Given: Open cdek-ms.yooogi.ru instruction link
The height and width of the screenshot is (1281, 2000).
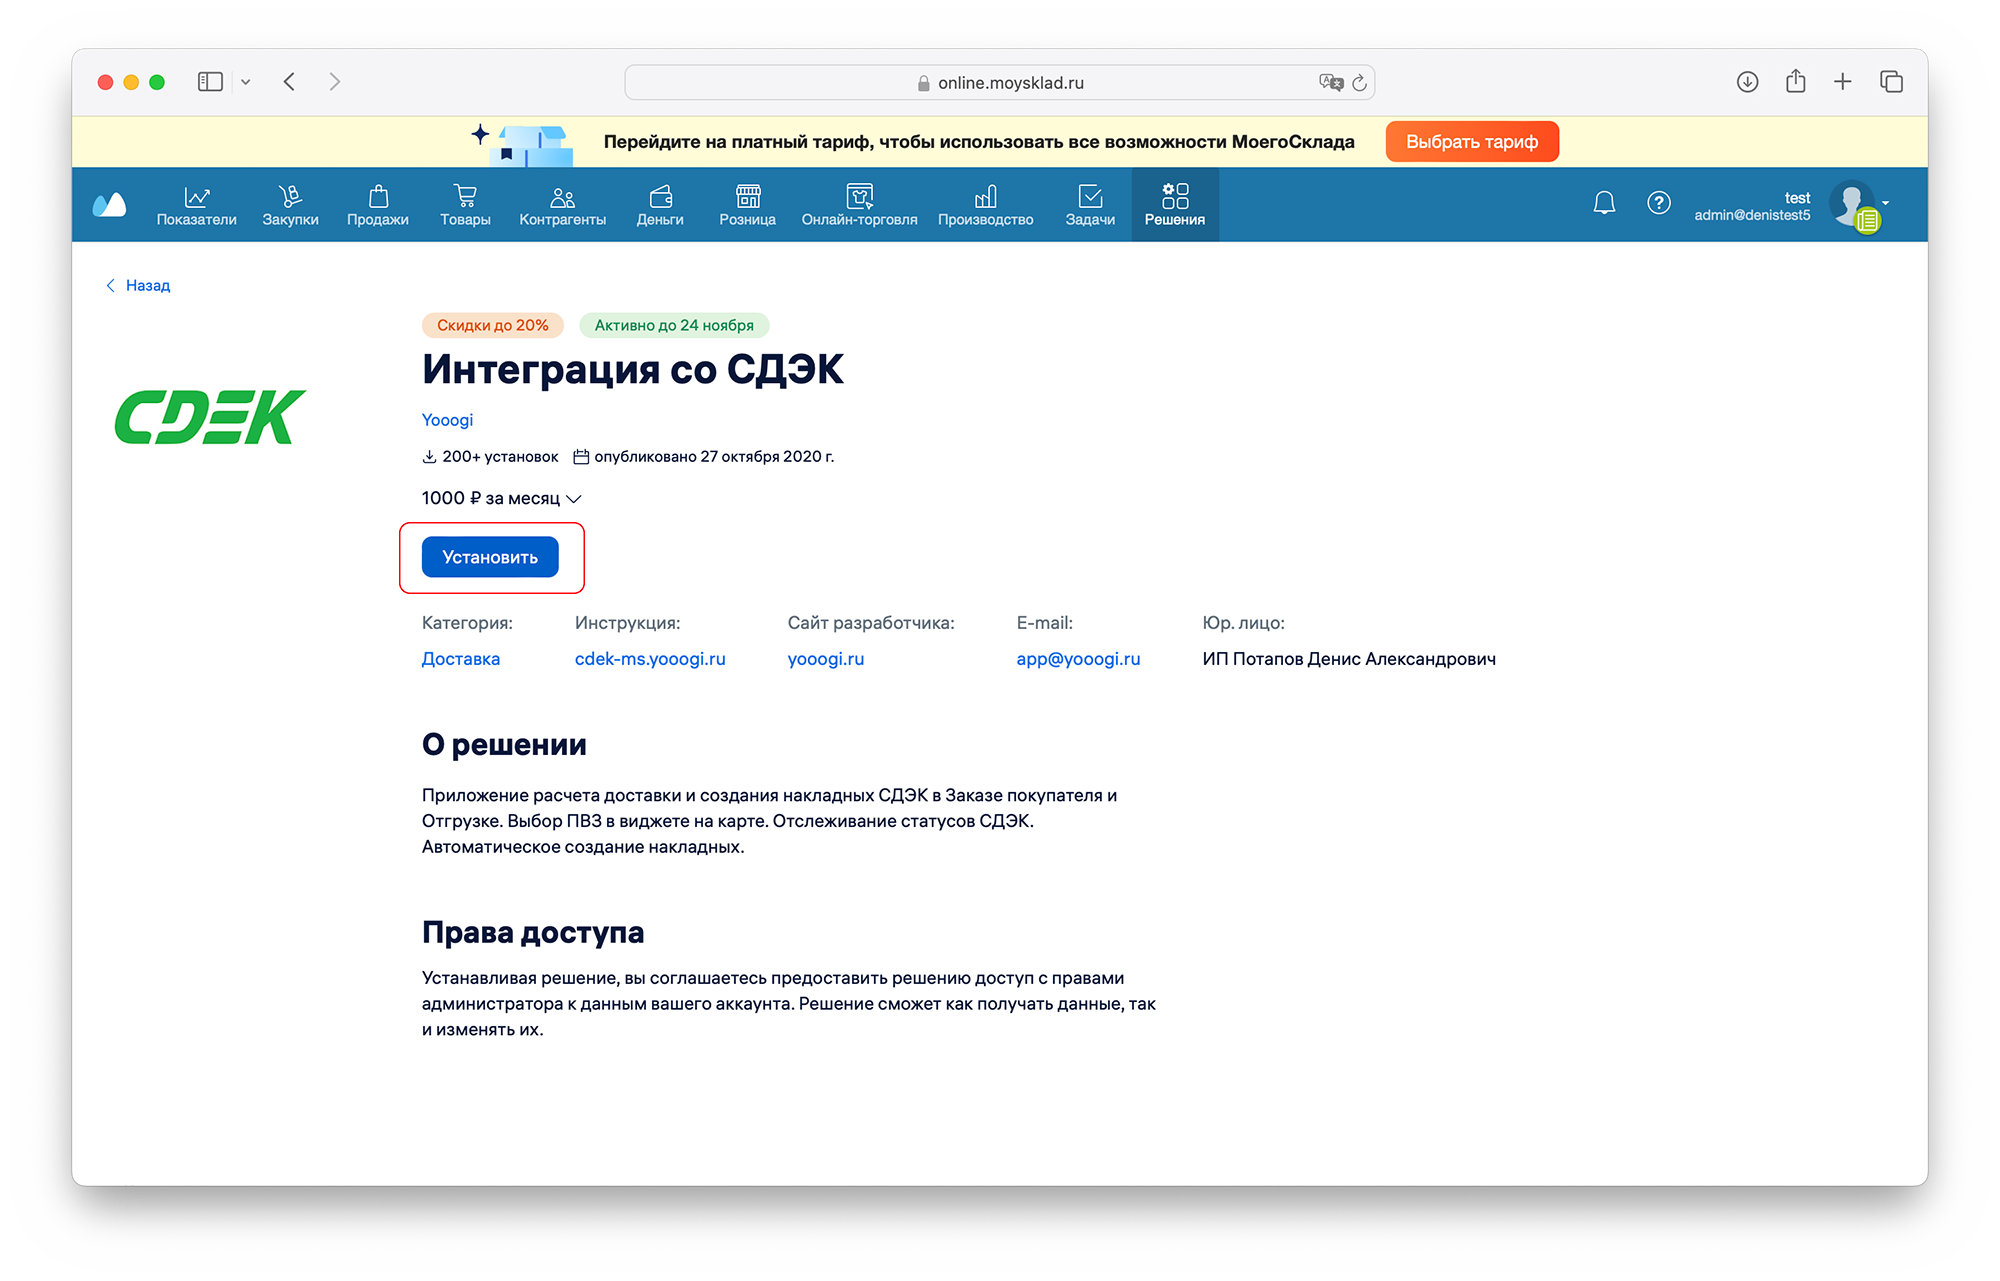Looking at the screenshot, I should (650, 659).
